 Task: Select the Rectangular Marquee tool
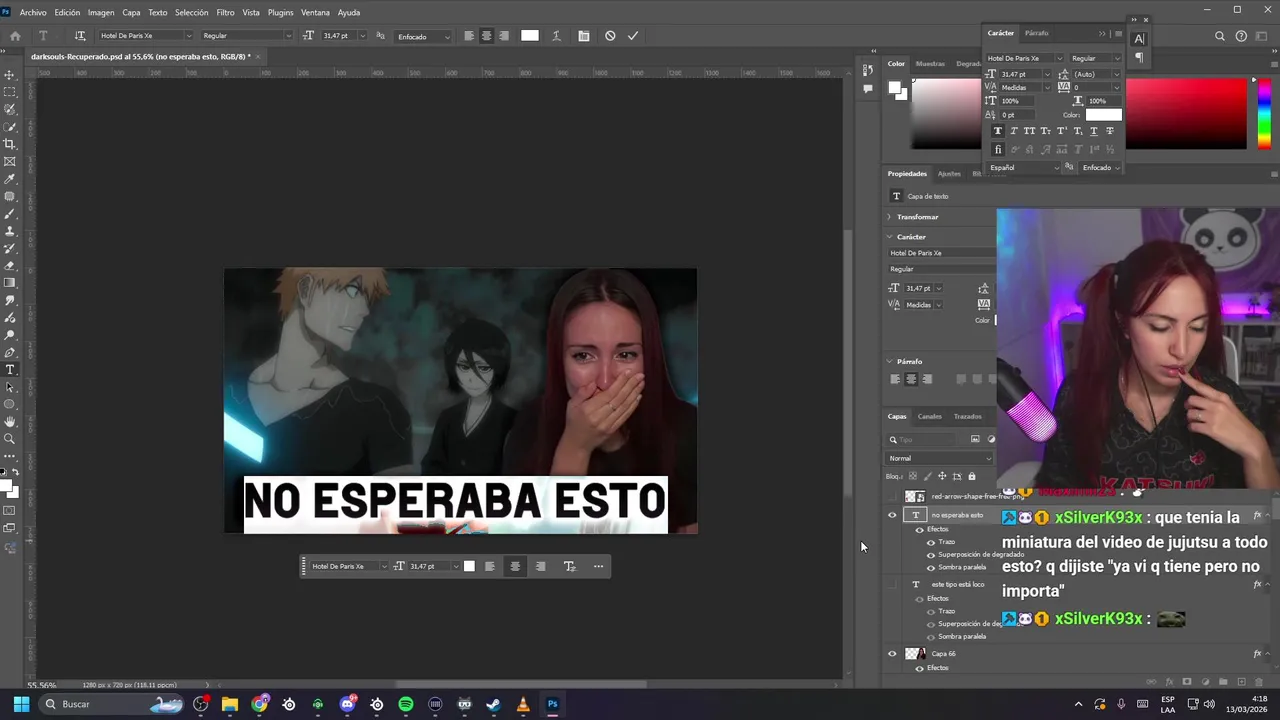click(x=10, y=92)
